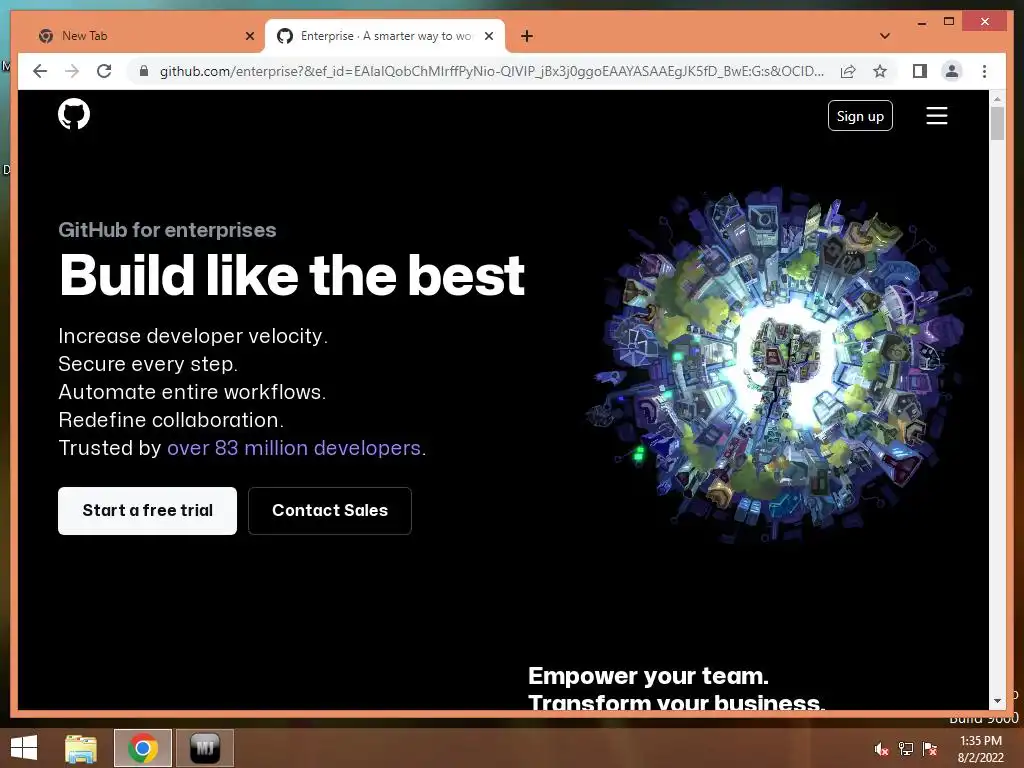This screenshot has height=768, width=1024.
Task: Open Chrome three-dot menu
Action: tap(984, 71)
